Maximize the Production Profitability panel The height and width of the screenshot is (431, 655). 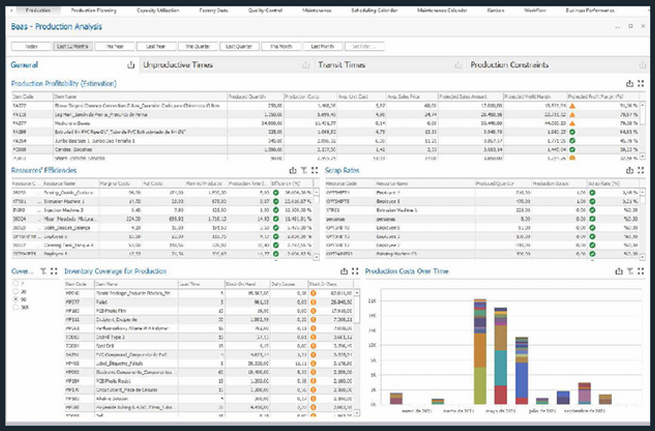640,84
